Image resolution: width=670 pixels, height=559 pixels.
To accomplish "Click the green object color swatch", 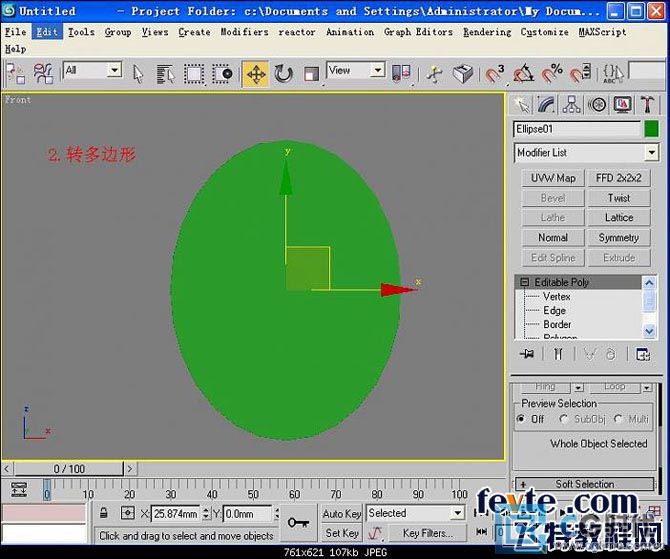I will click(x=651, y=129).
